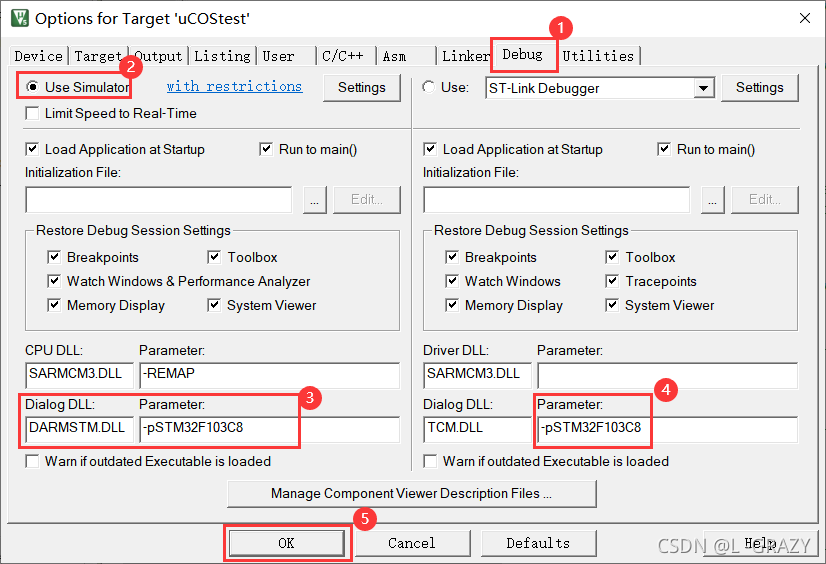Toggle simulator Run to main() checkbox
Viewport: 826px width, 564px height.
tap(266, 149)
